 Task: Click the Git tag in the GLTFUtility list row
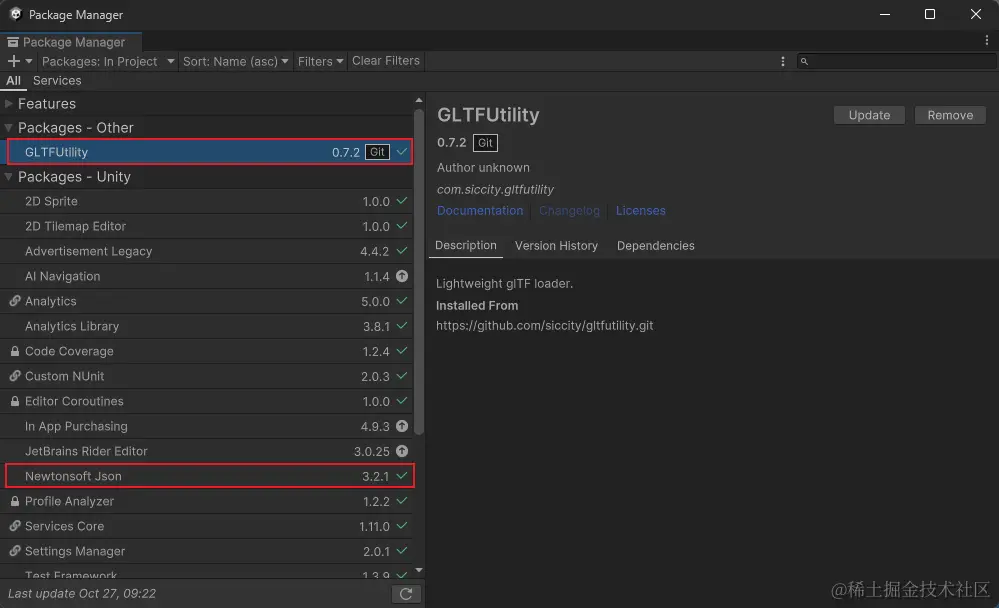click(377, 152)
